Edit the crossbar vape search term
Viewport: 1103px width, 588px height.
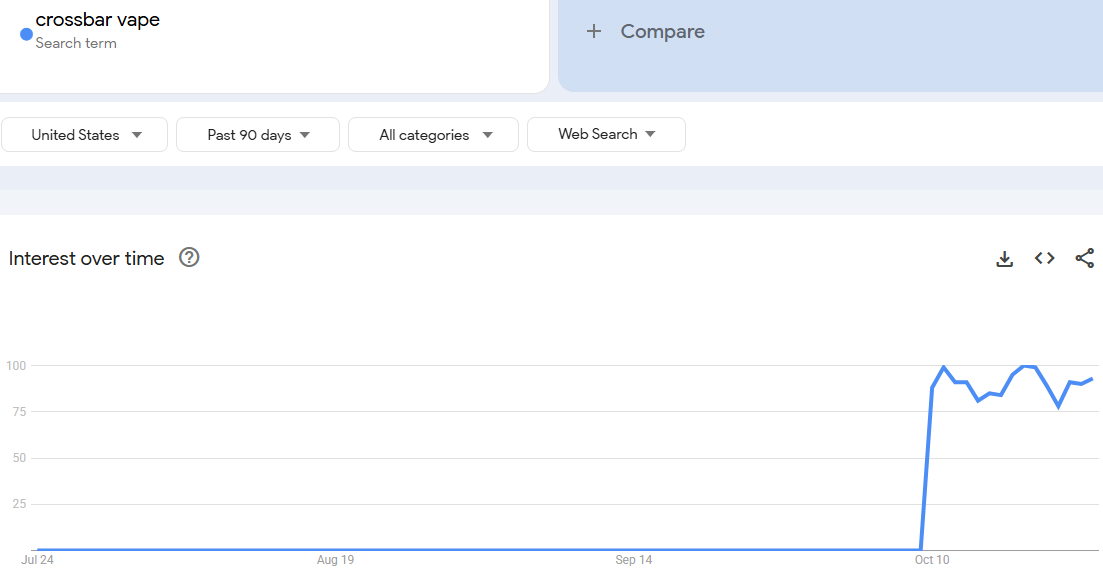[x=98, y=20]
